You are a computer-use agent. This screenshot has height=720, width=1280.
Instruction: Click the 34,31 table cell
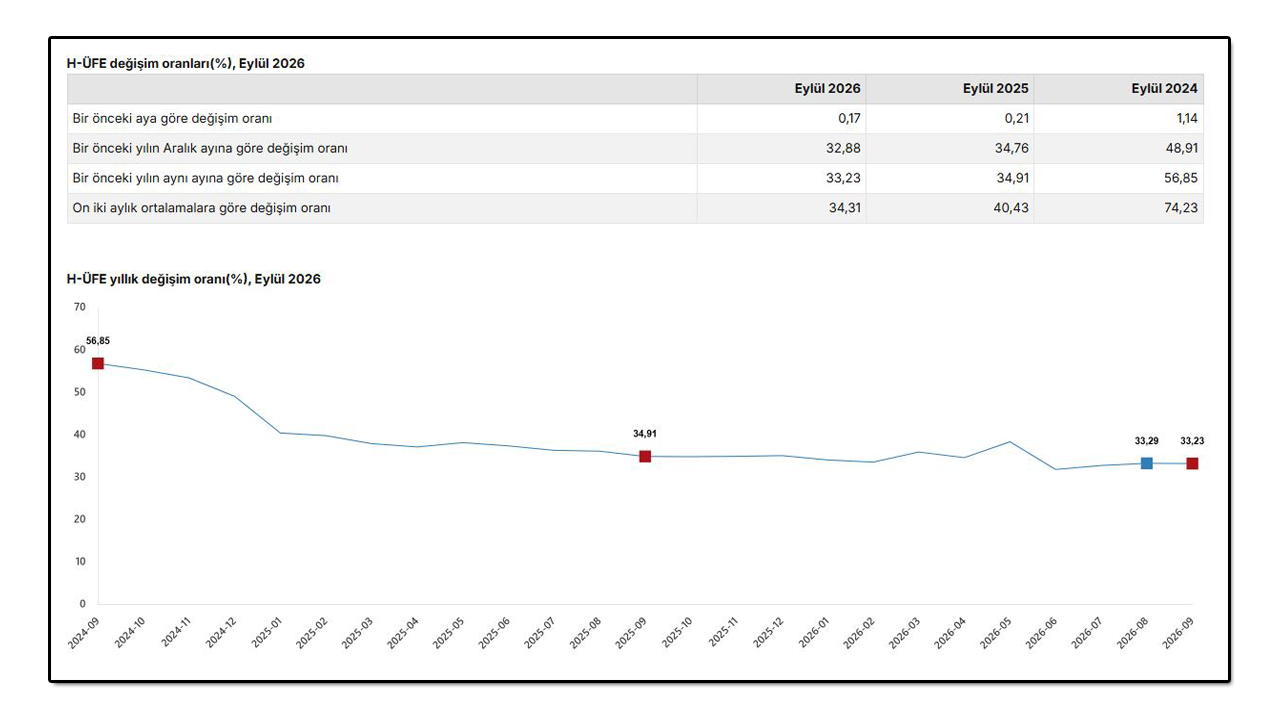(x=782, y=208)
